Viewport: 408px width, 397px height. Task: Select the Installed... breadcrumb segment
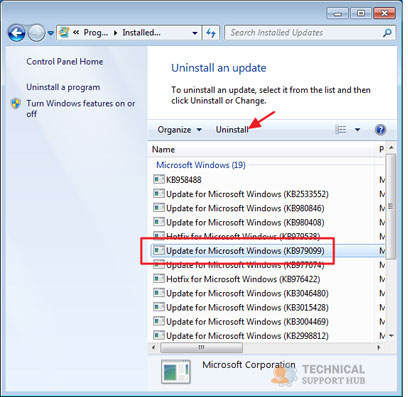click(141, 33)
